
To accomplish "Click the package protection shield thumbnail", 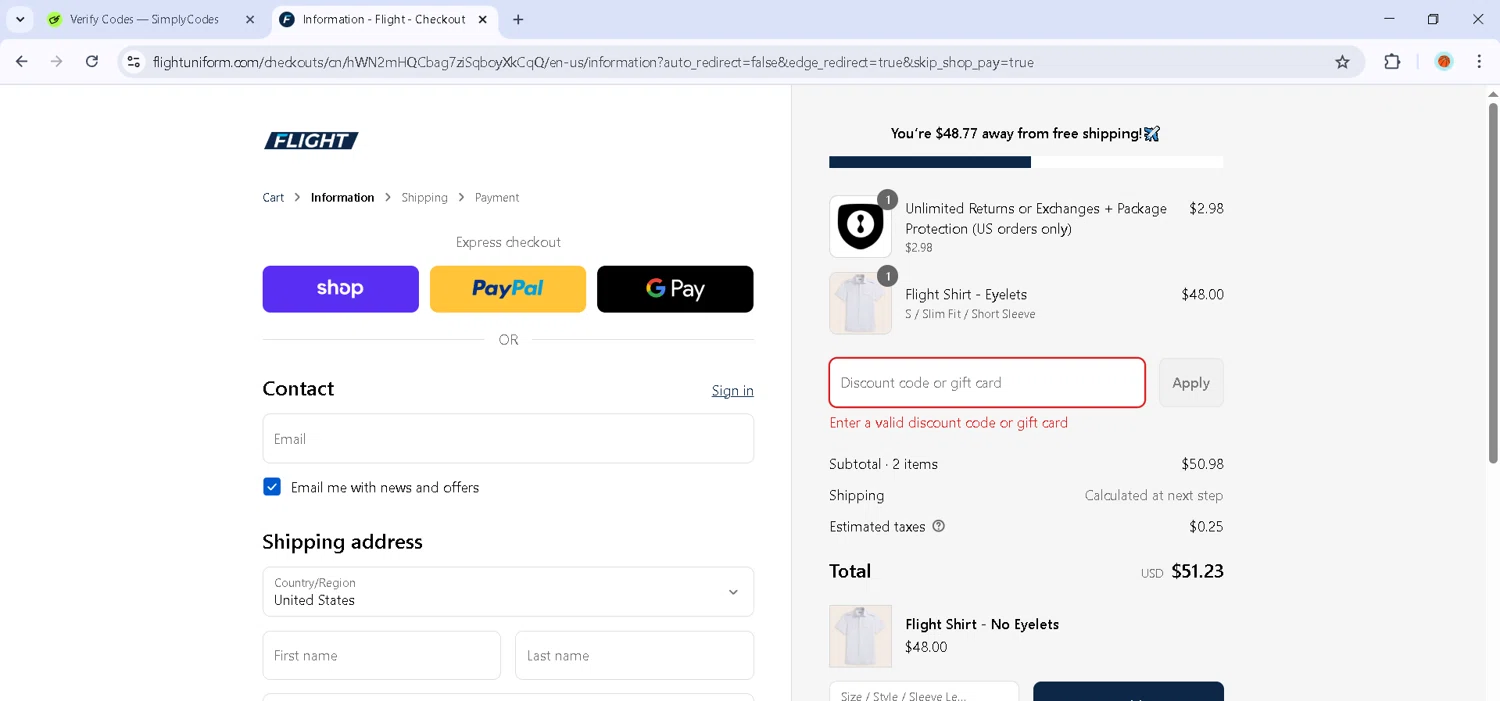I will click(x=860, y=226).
